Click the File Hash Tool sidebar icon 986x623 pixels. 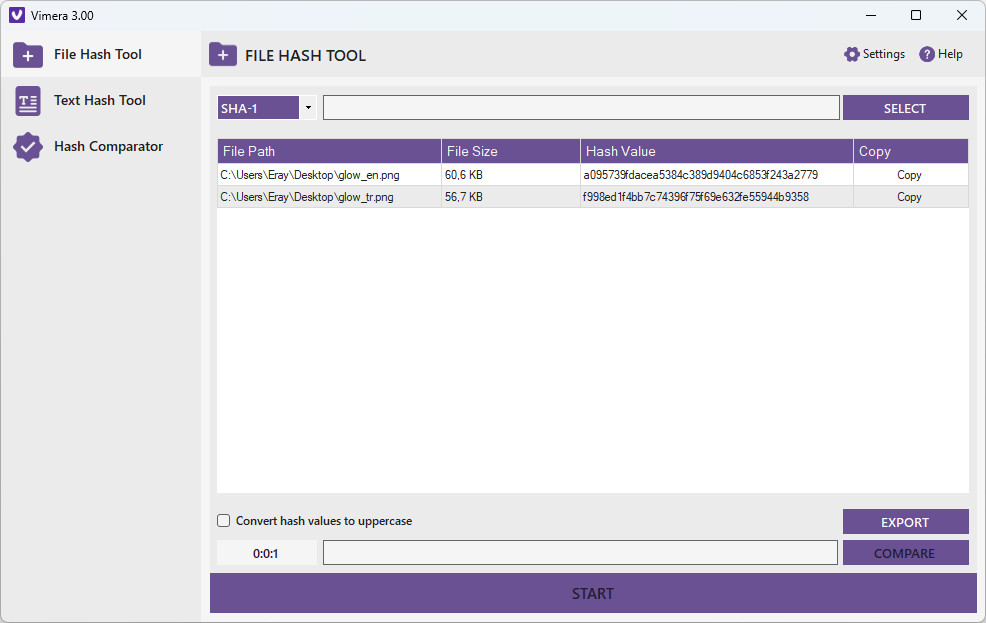(28, 55)
